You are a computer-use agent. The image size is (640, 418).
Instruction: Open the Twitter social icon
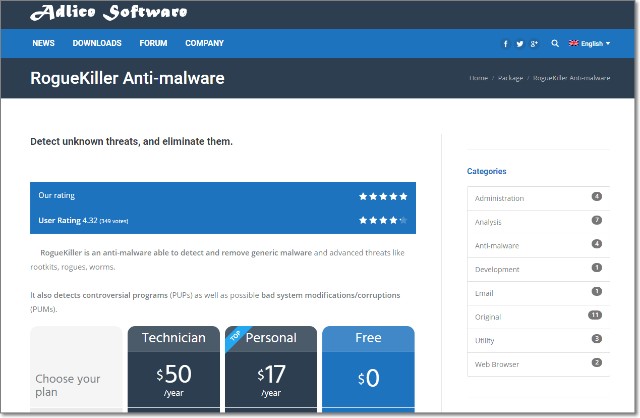coord(520,44)
